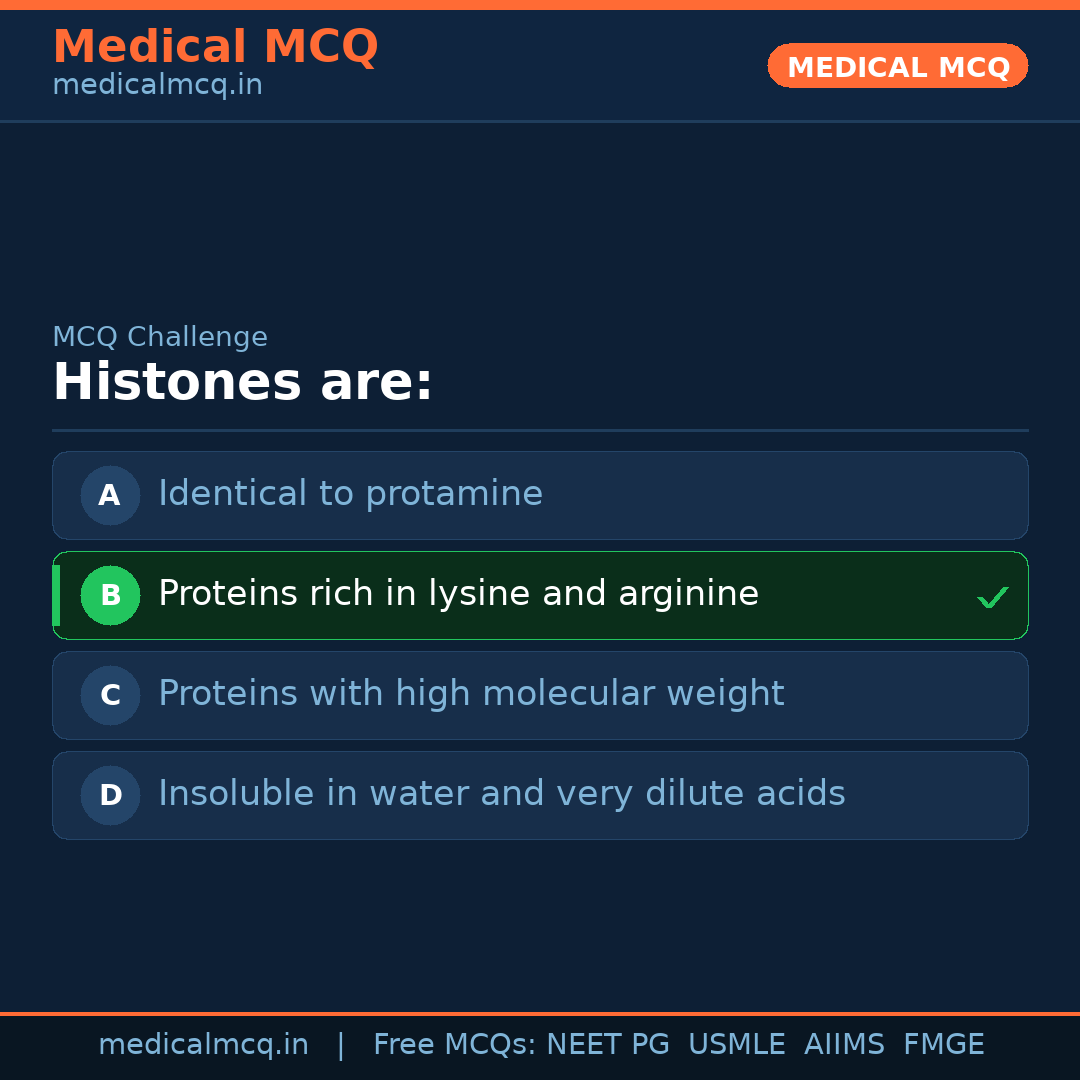
Task: Click the green checkmark icon
Action: pyautogui.click(x=992, y=597)
